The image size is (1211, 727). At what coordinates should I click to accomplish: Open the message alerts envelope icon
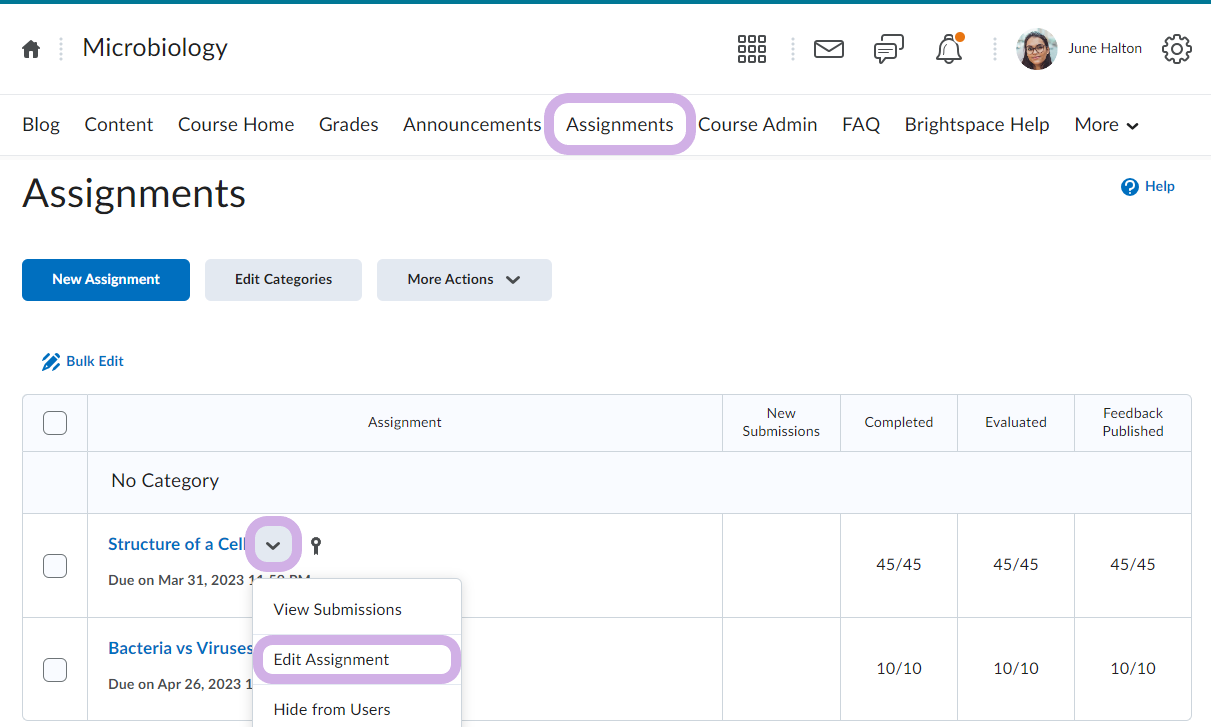pos(828,49)
